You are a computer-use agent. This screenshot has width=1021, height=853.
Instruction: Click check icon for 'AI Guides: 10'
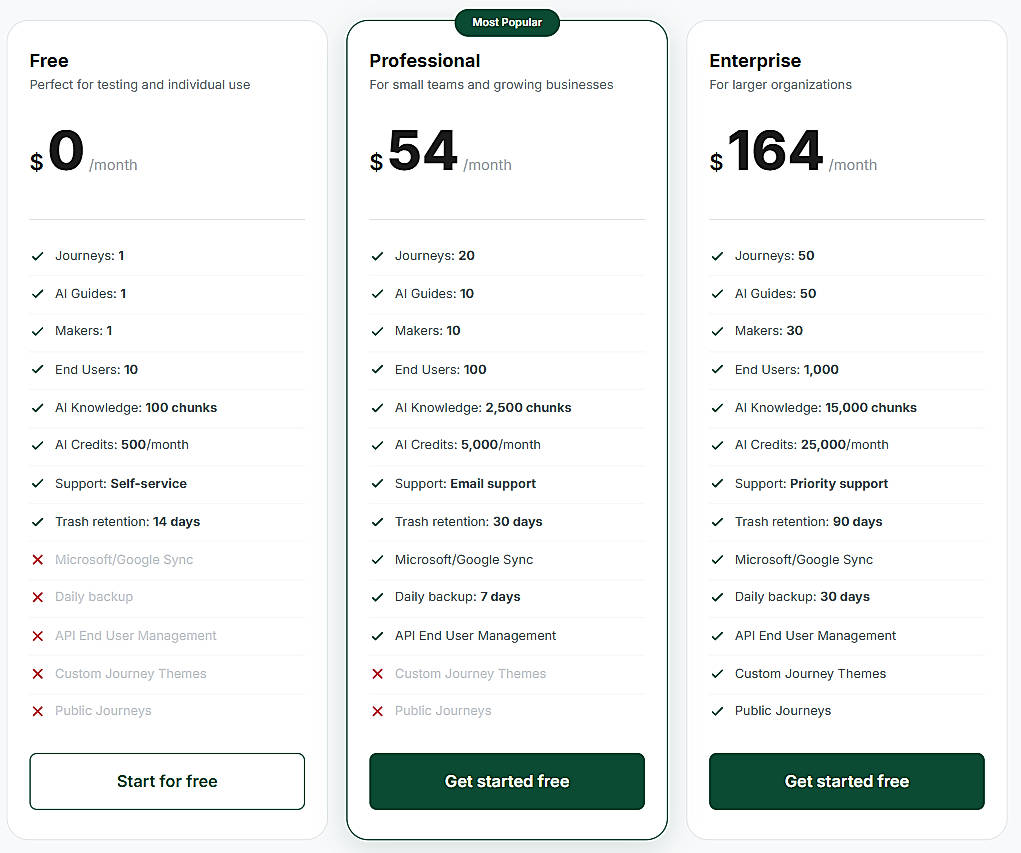378,294
